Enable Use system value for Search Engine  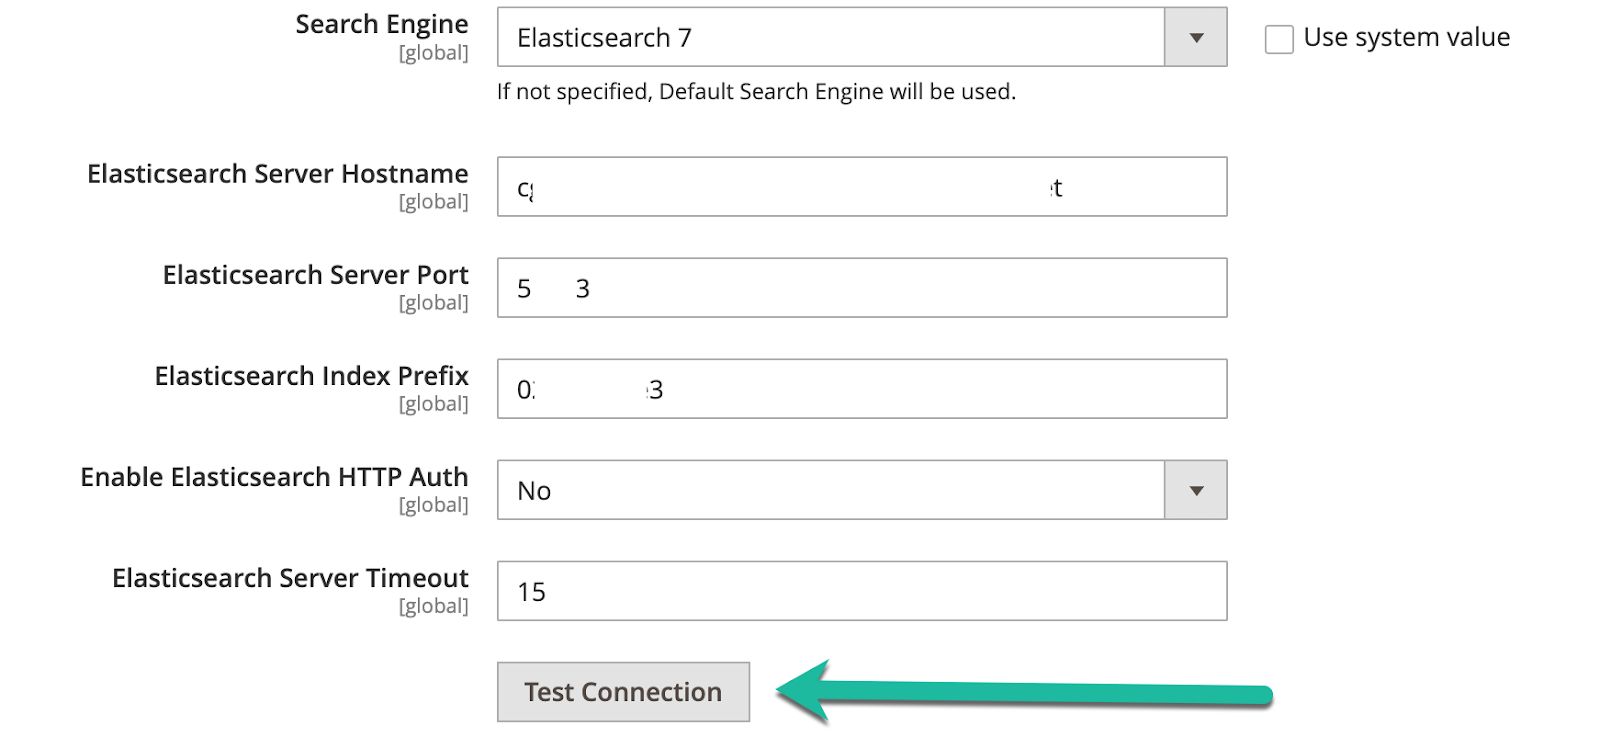(x=1277, y=38)
